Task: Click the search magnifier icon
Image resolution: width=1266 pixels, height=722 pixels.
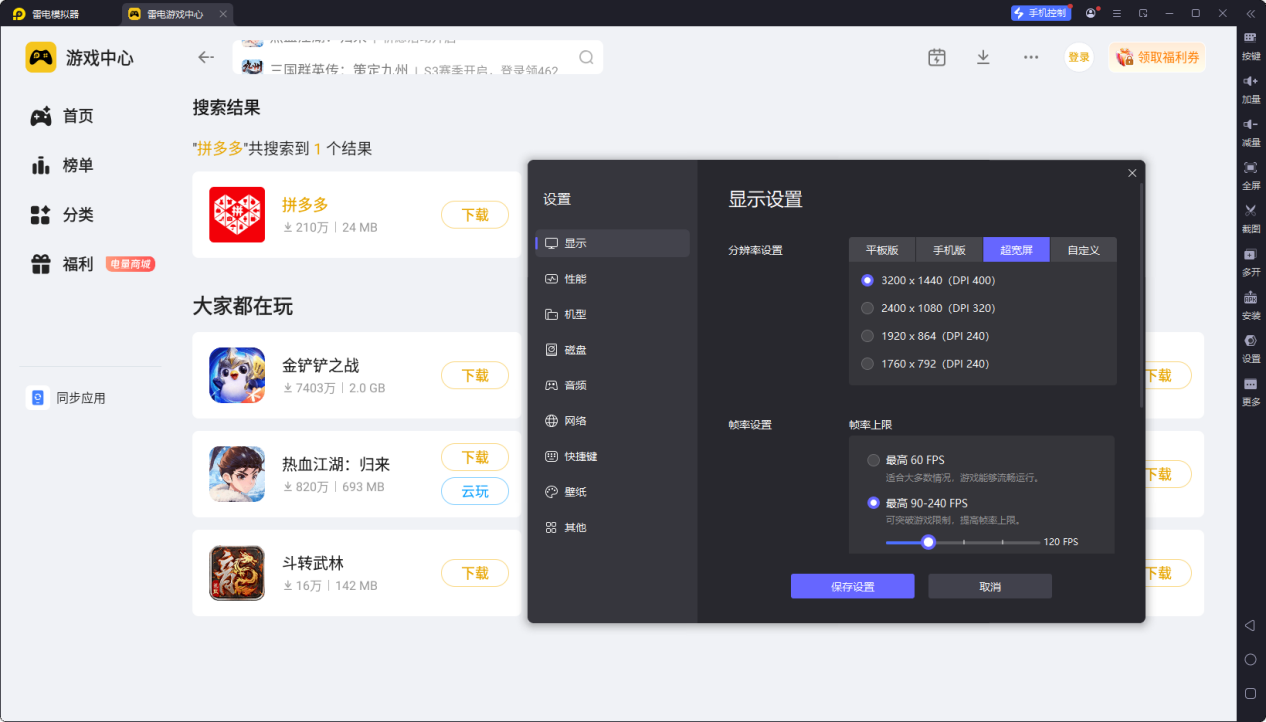Action: tap(586, 57)
